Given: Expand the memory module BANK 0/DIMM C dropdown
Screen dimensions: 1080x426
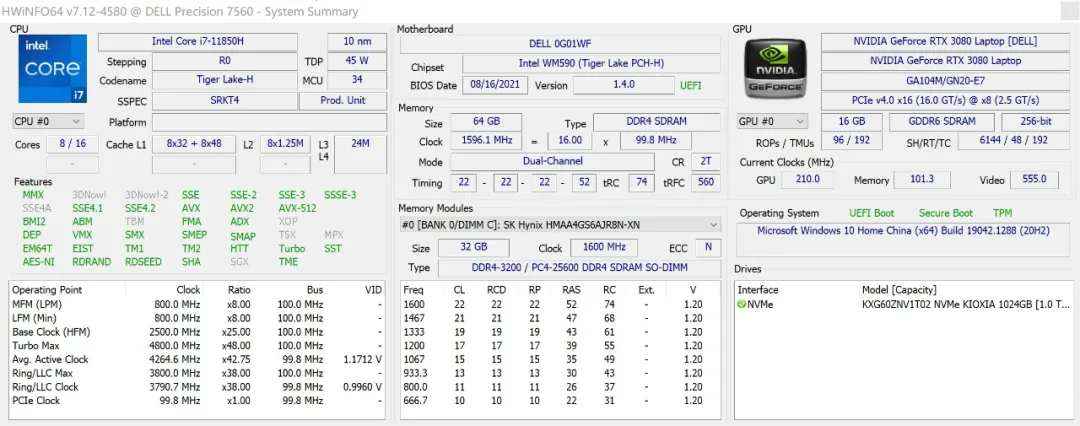Looking at the screenshot, I should (560, 225).
